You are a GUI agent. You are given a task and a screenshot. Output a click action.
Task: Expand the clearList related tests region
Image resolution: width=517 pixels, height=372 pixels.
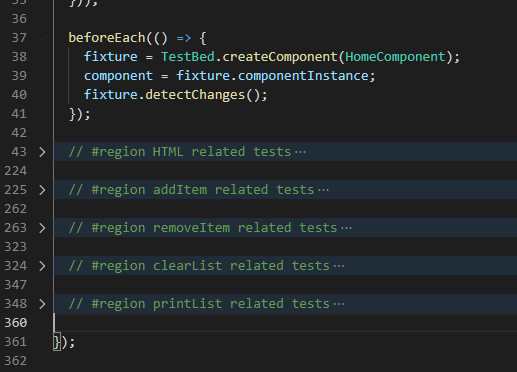(x=42, y=266)
